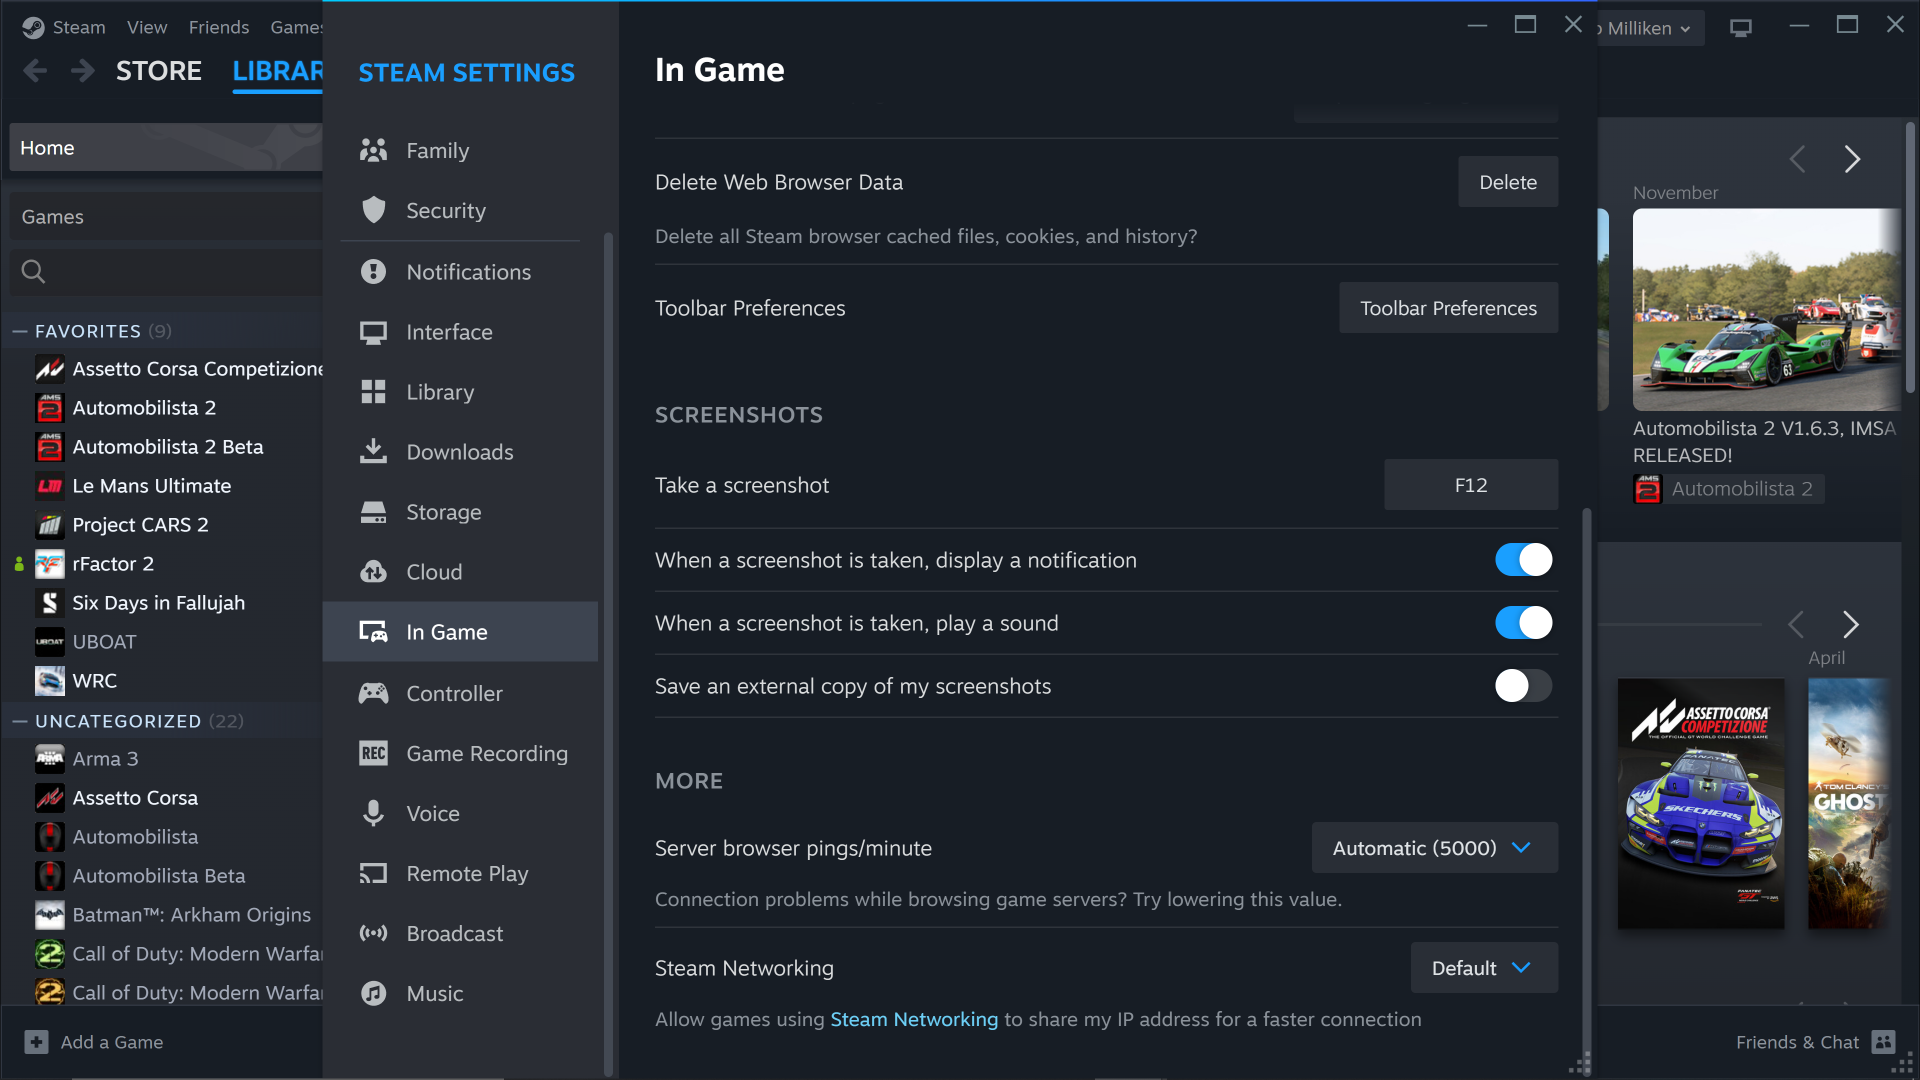
Task: Switch to the LIBRARY tab
Action: tap(277, 71)
